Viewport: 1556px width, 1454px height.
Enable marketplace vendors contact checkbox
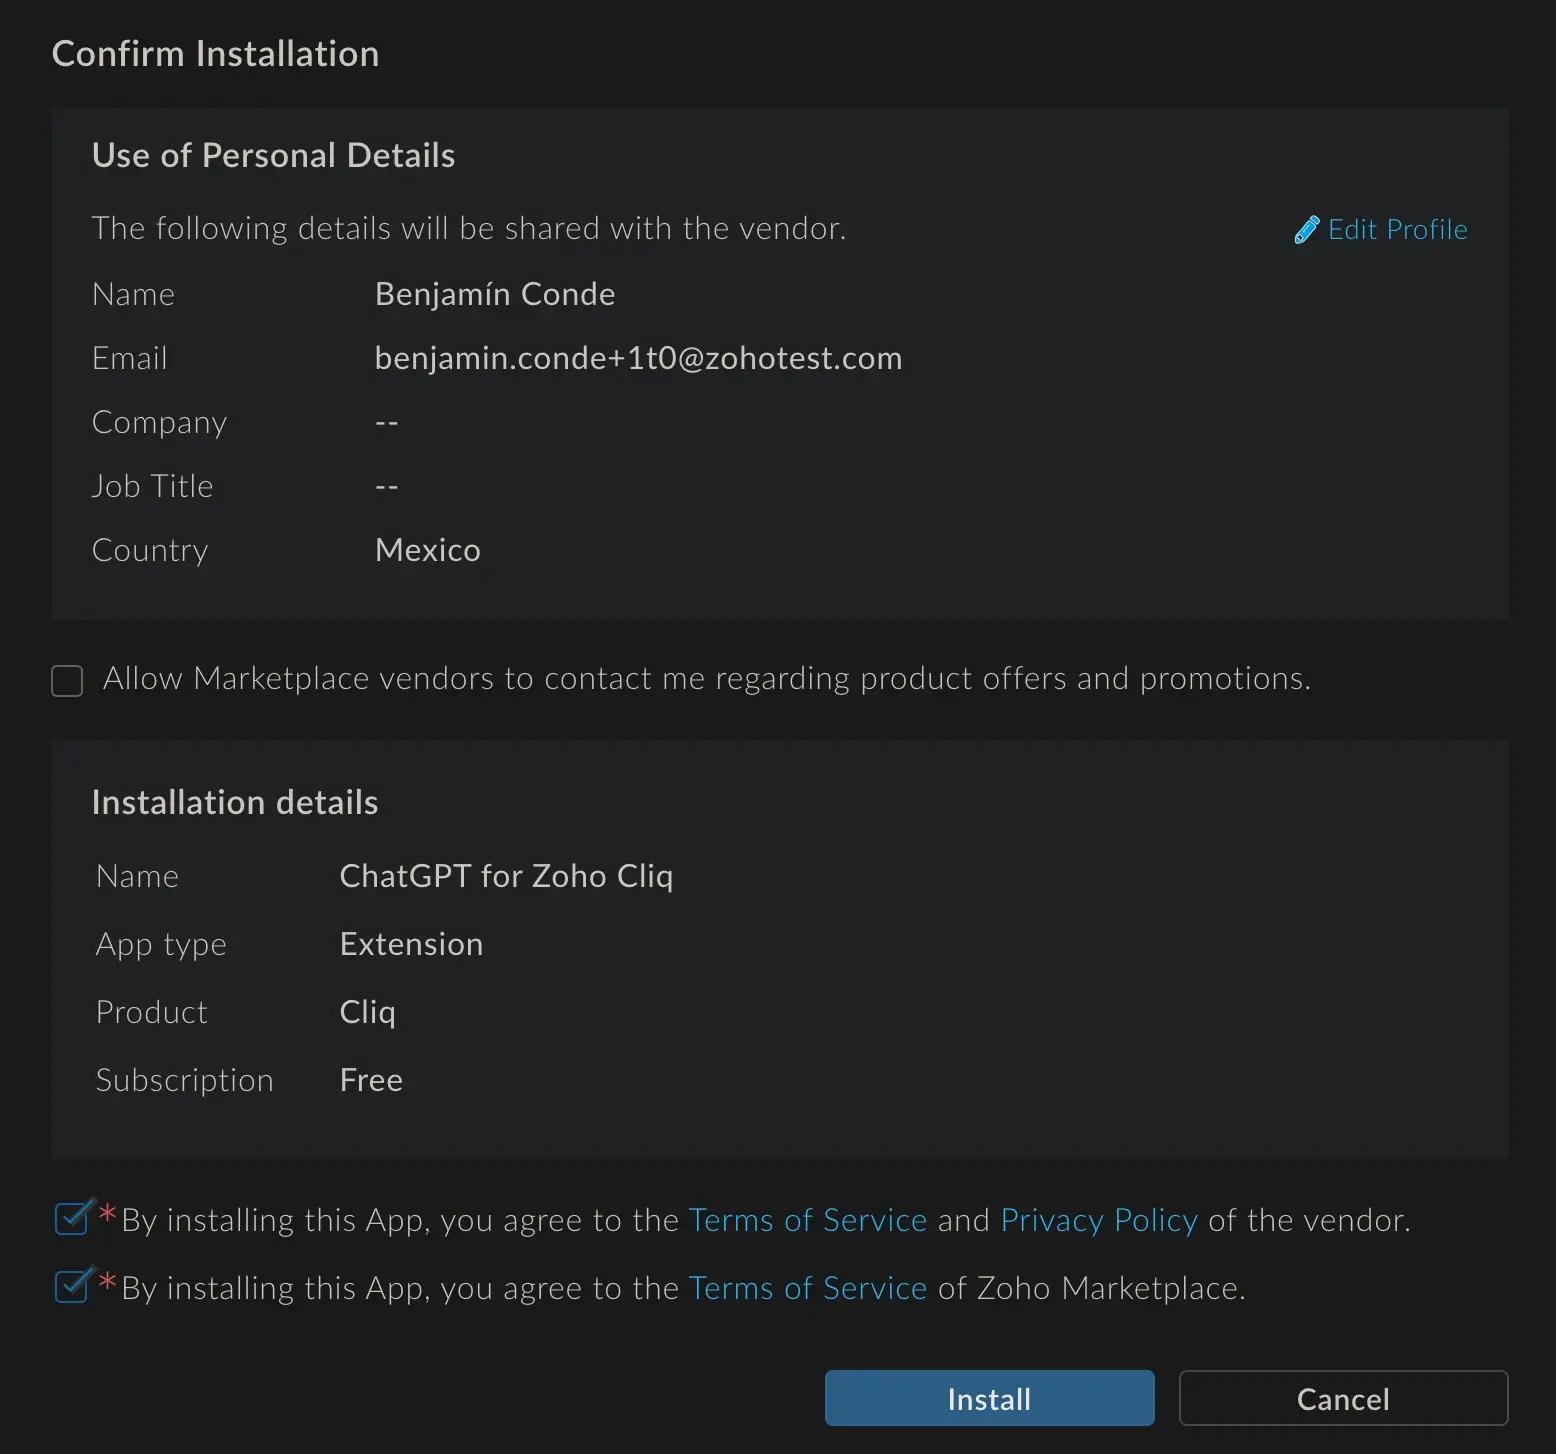(67, 681)
